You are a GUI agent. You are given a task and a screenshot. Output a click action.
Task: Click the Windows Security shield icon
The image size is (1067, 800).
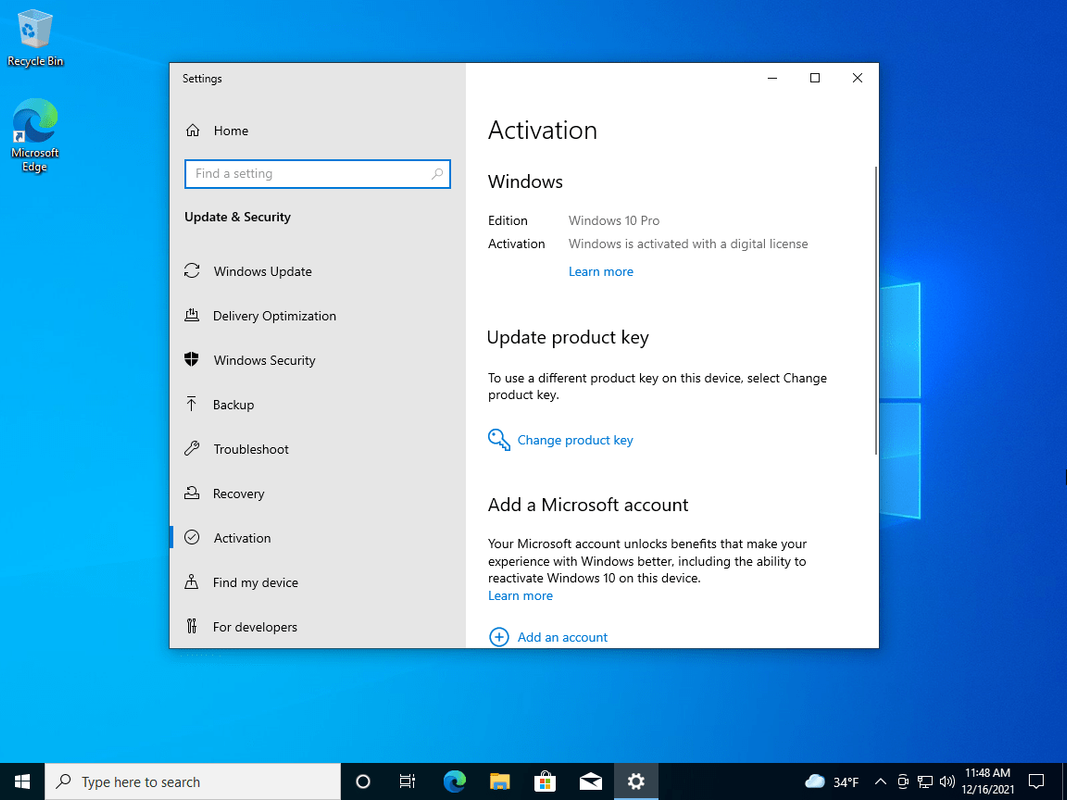[x=192, y=360]
